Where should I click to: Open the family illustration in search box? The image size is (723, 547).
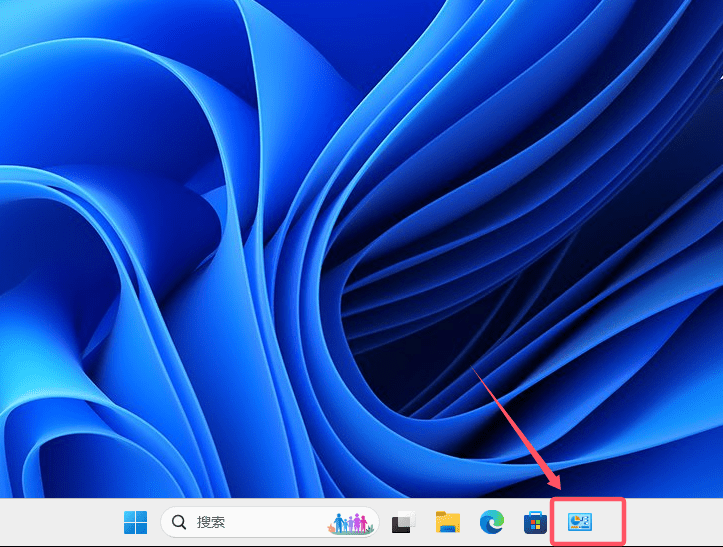(x=350, y=523)
